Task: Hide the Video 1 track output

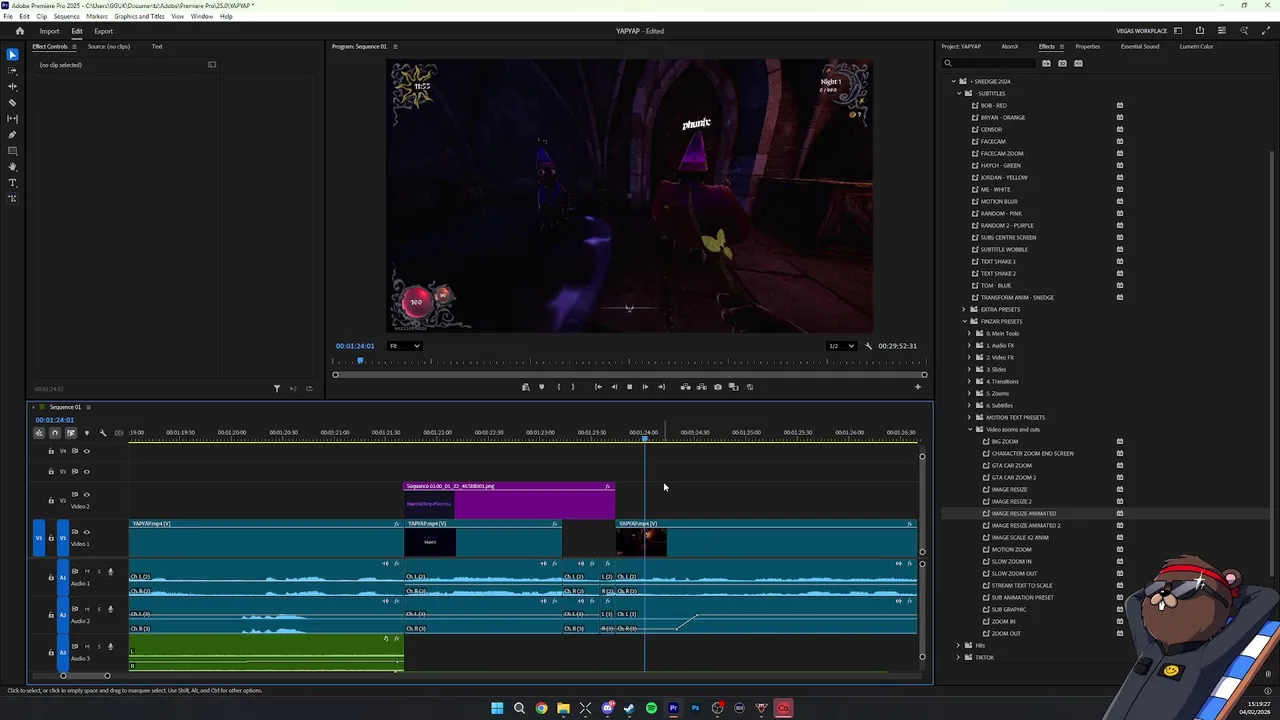Action: (86, 532)
